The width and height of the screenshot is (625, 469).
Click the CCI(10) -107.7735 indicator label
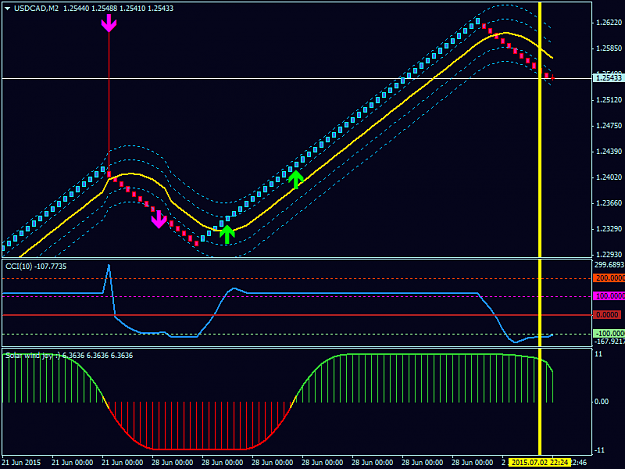point(36,266)
